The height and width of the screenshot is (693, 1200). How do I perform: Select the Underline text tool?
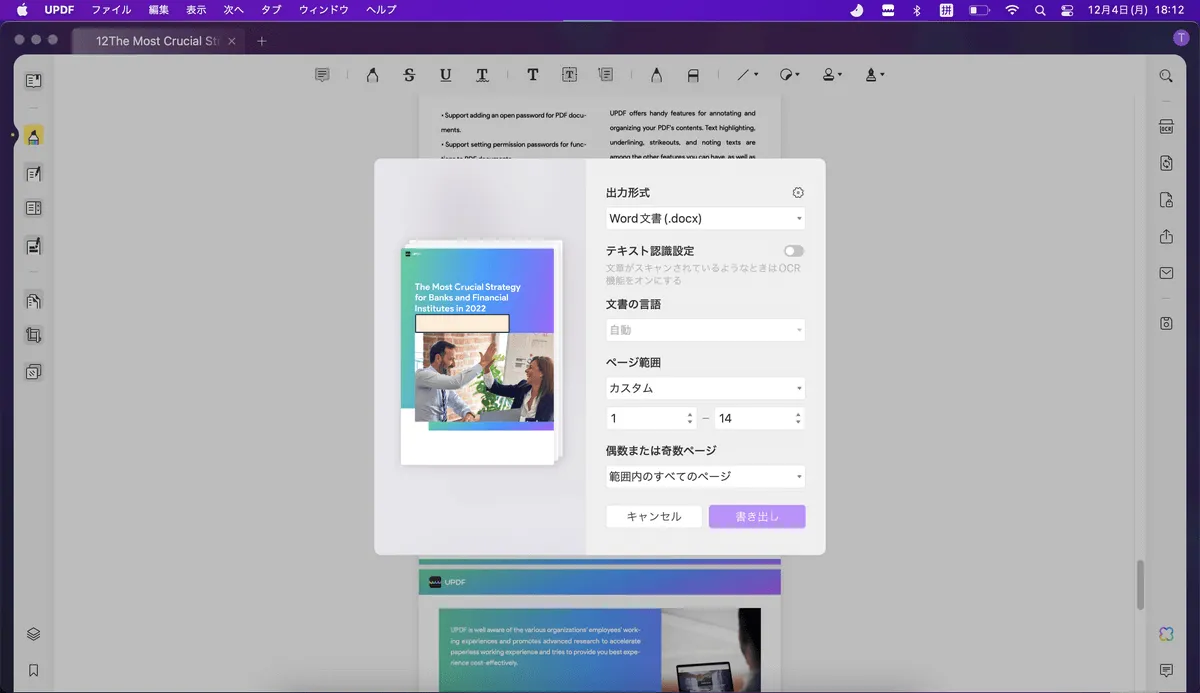446,75
